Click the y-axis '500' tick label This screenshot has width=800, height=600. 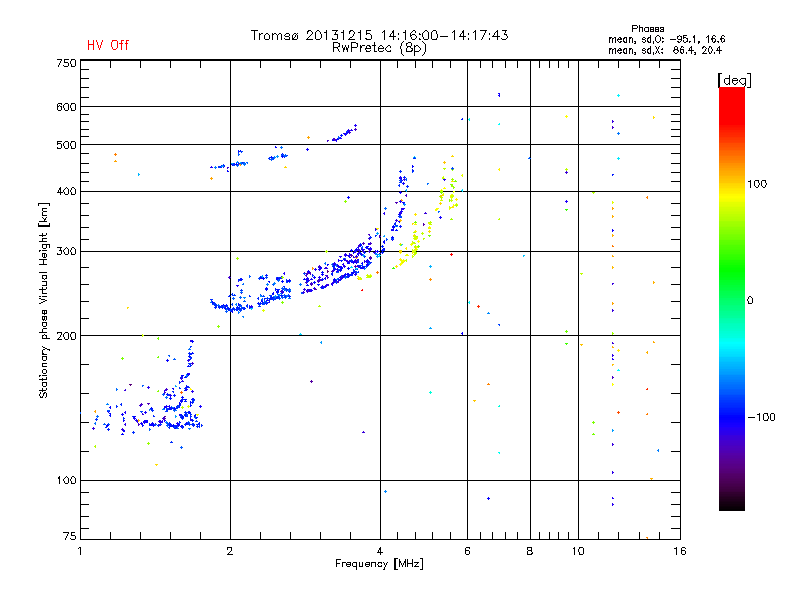pyautogui.click(x=66, y=145)
